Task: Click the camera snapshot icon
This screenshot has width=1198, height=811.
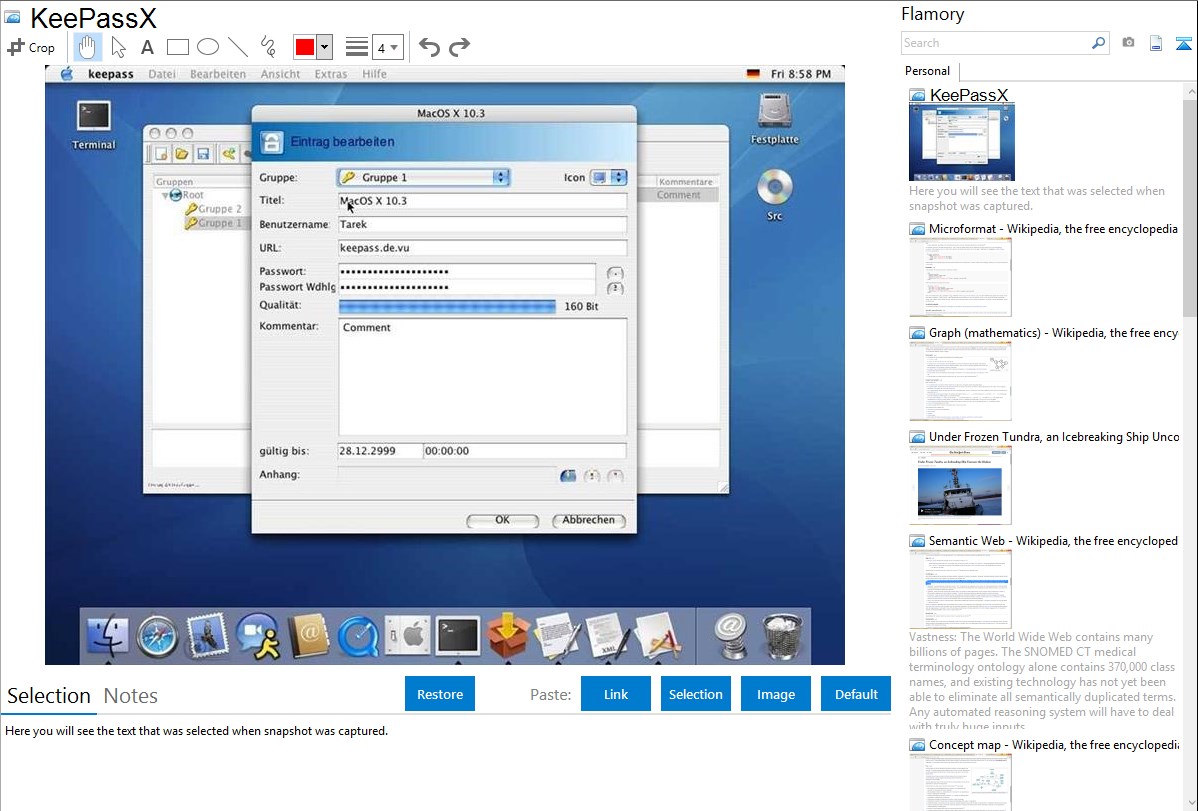Action: pyautogui.click(x=1128, y=43)
